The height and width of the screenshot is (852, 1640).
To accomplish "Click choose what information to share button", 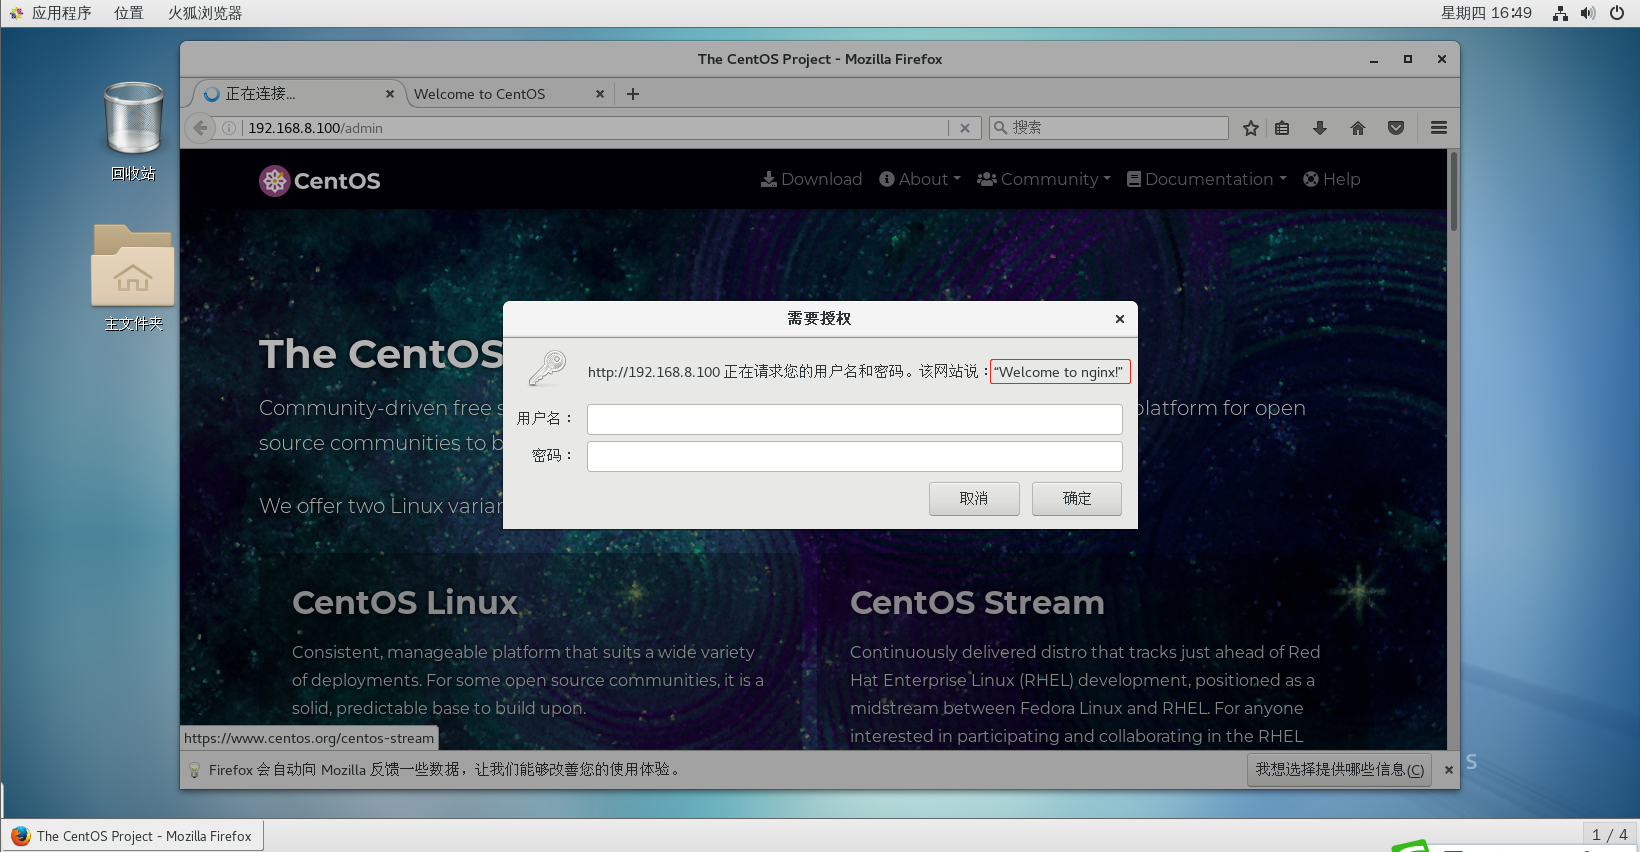I will [1339, 770].
